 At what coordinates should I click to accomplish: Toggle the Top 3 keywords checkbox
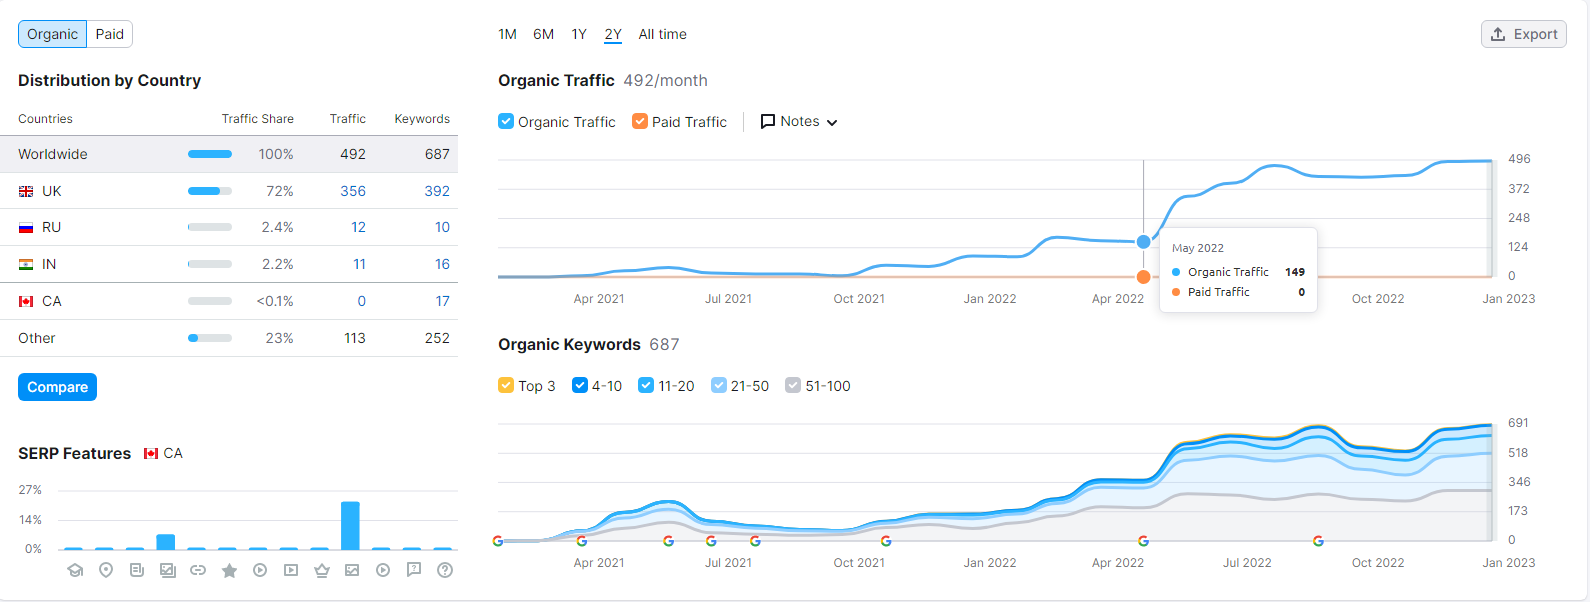tap(506, 386)
